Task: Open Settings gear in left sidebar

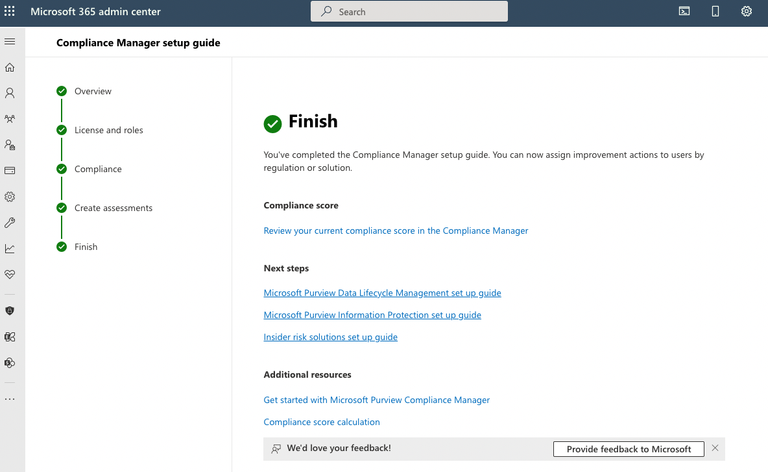Action: (10, 197)
